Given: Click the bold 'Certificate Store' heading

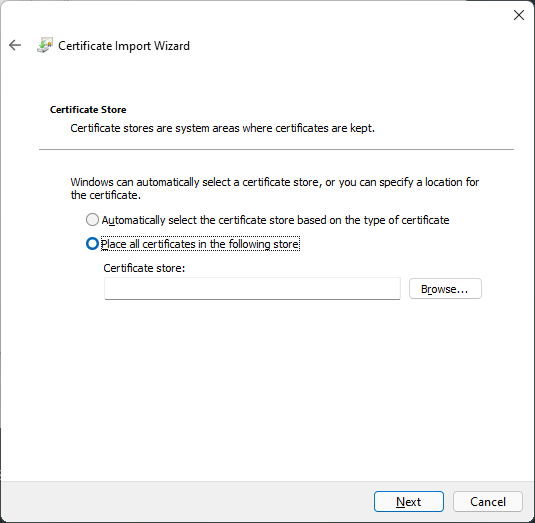Looking at the screenshot, I should [88, 110].
